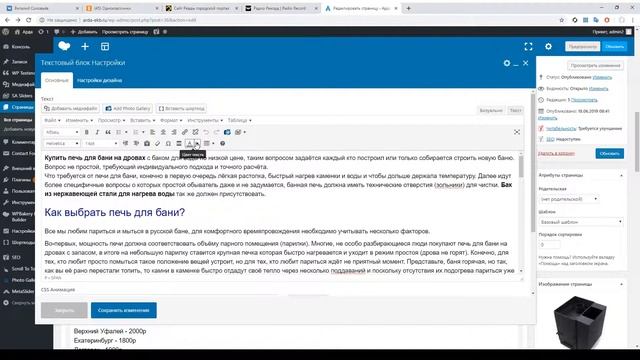Enter WPBakery fullscreen mode

[528, 47]
